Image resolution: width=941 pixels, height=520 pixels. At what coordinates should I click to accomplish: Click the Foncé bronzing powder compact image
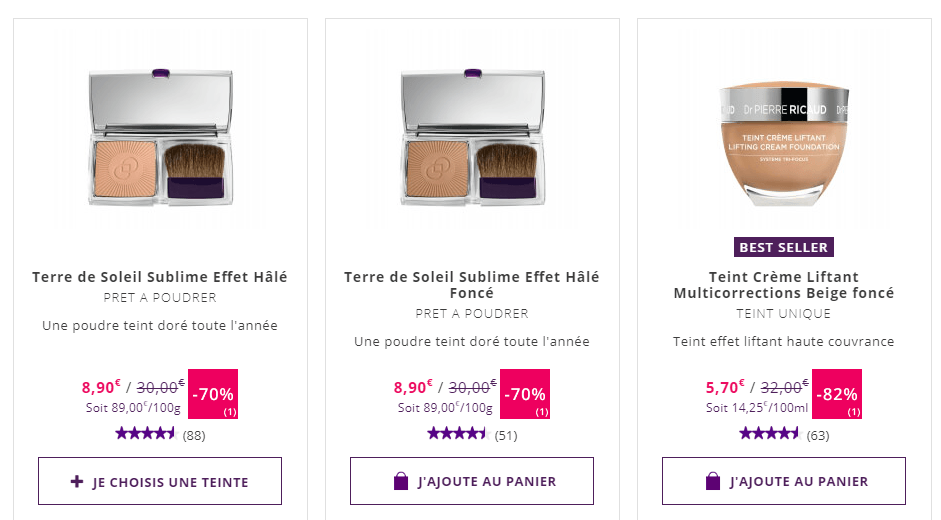coord(472,137)
